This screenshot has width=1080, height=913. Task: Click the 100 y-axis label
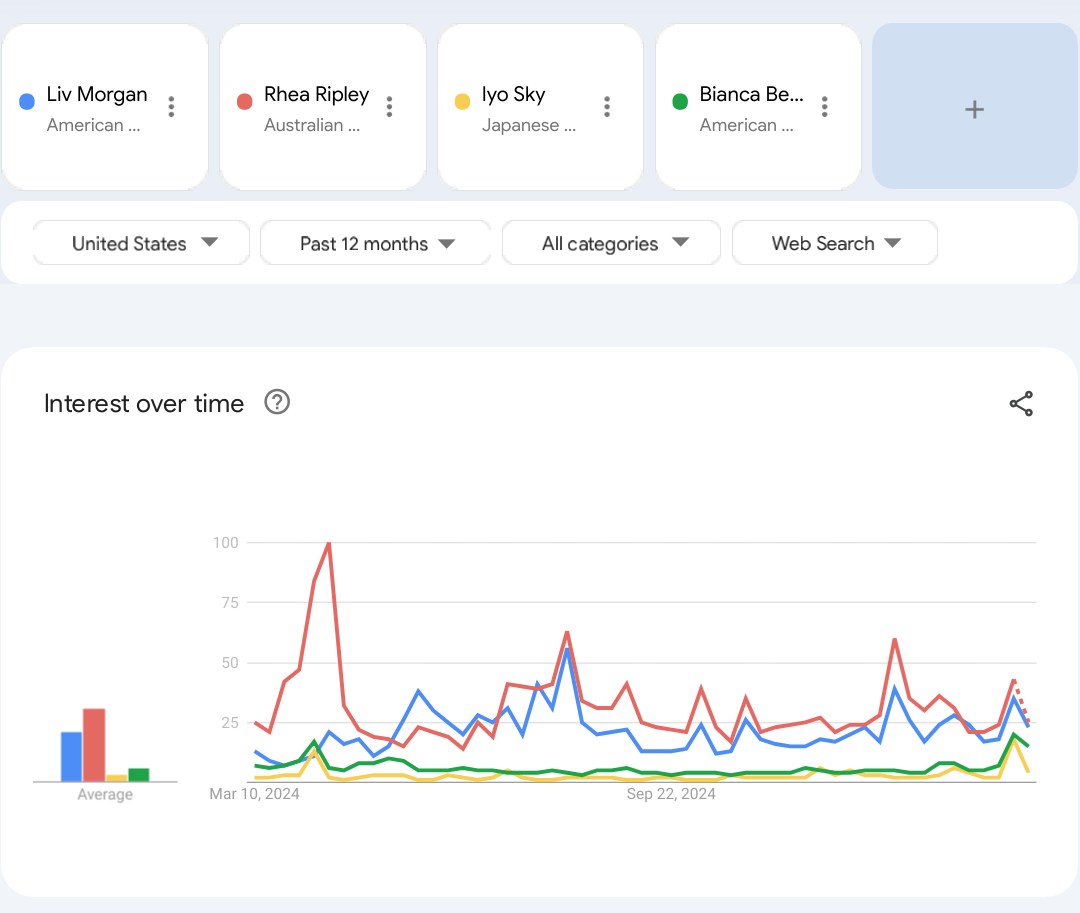(x=225, y=543)
